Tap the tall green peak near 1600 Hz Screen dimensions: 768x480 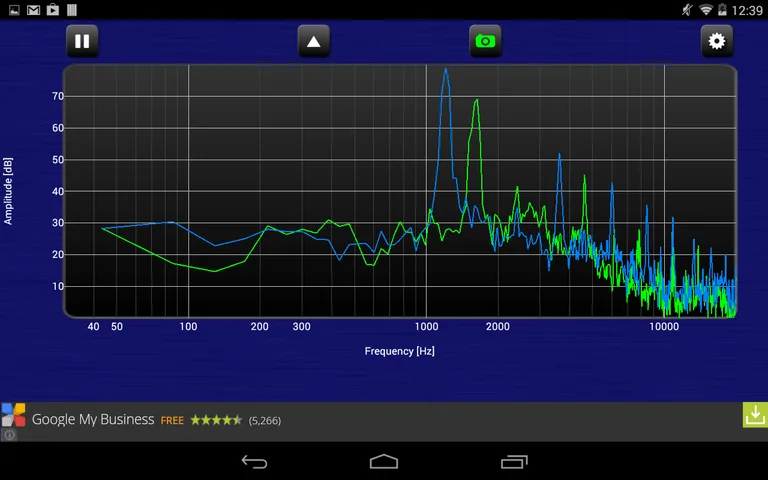[476, 102]
